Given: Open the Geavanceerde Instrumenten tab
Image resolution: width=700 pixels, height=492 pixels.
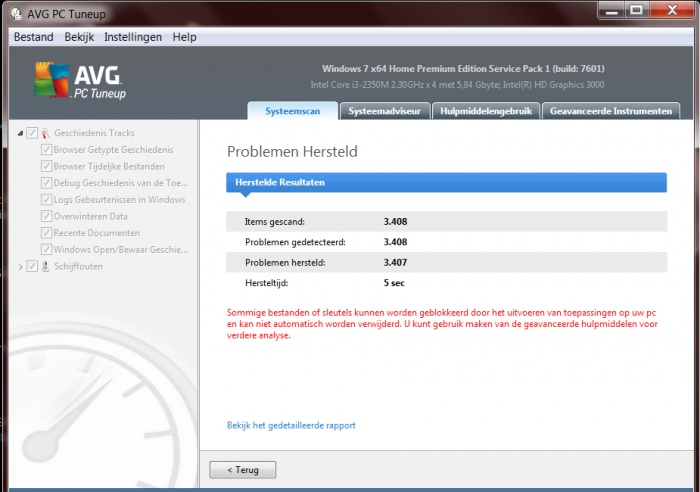Looking at the screenshot, I should tap(611, 111).
